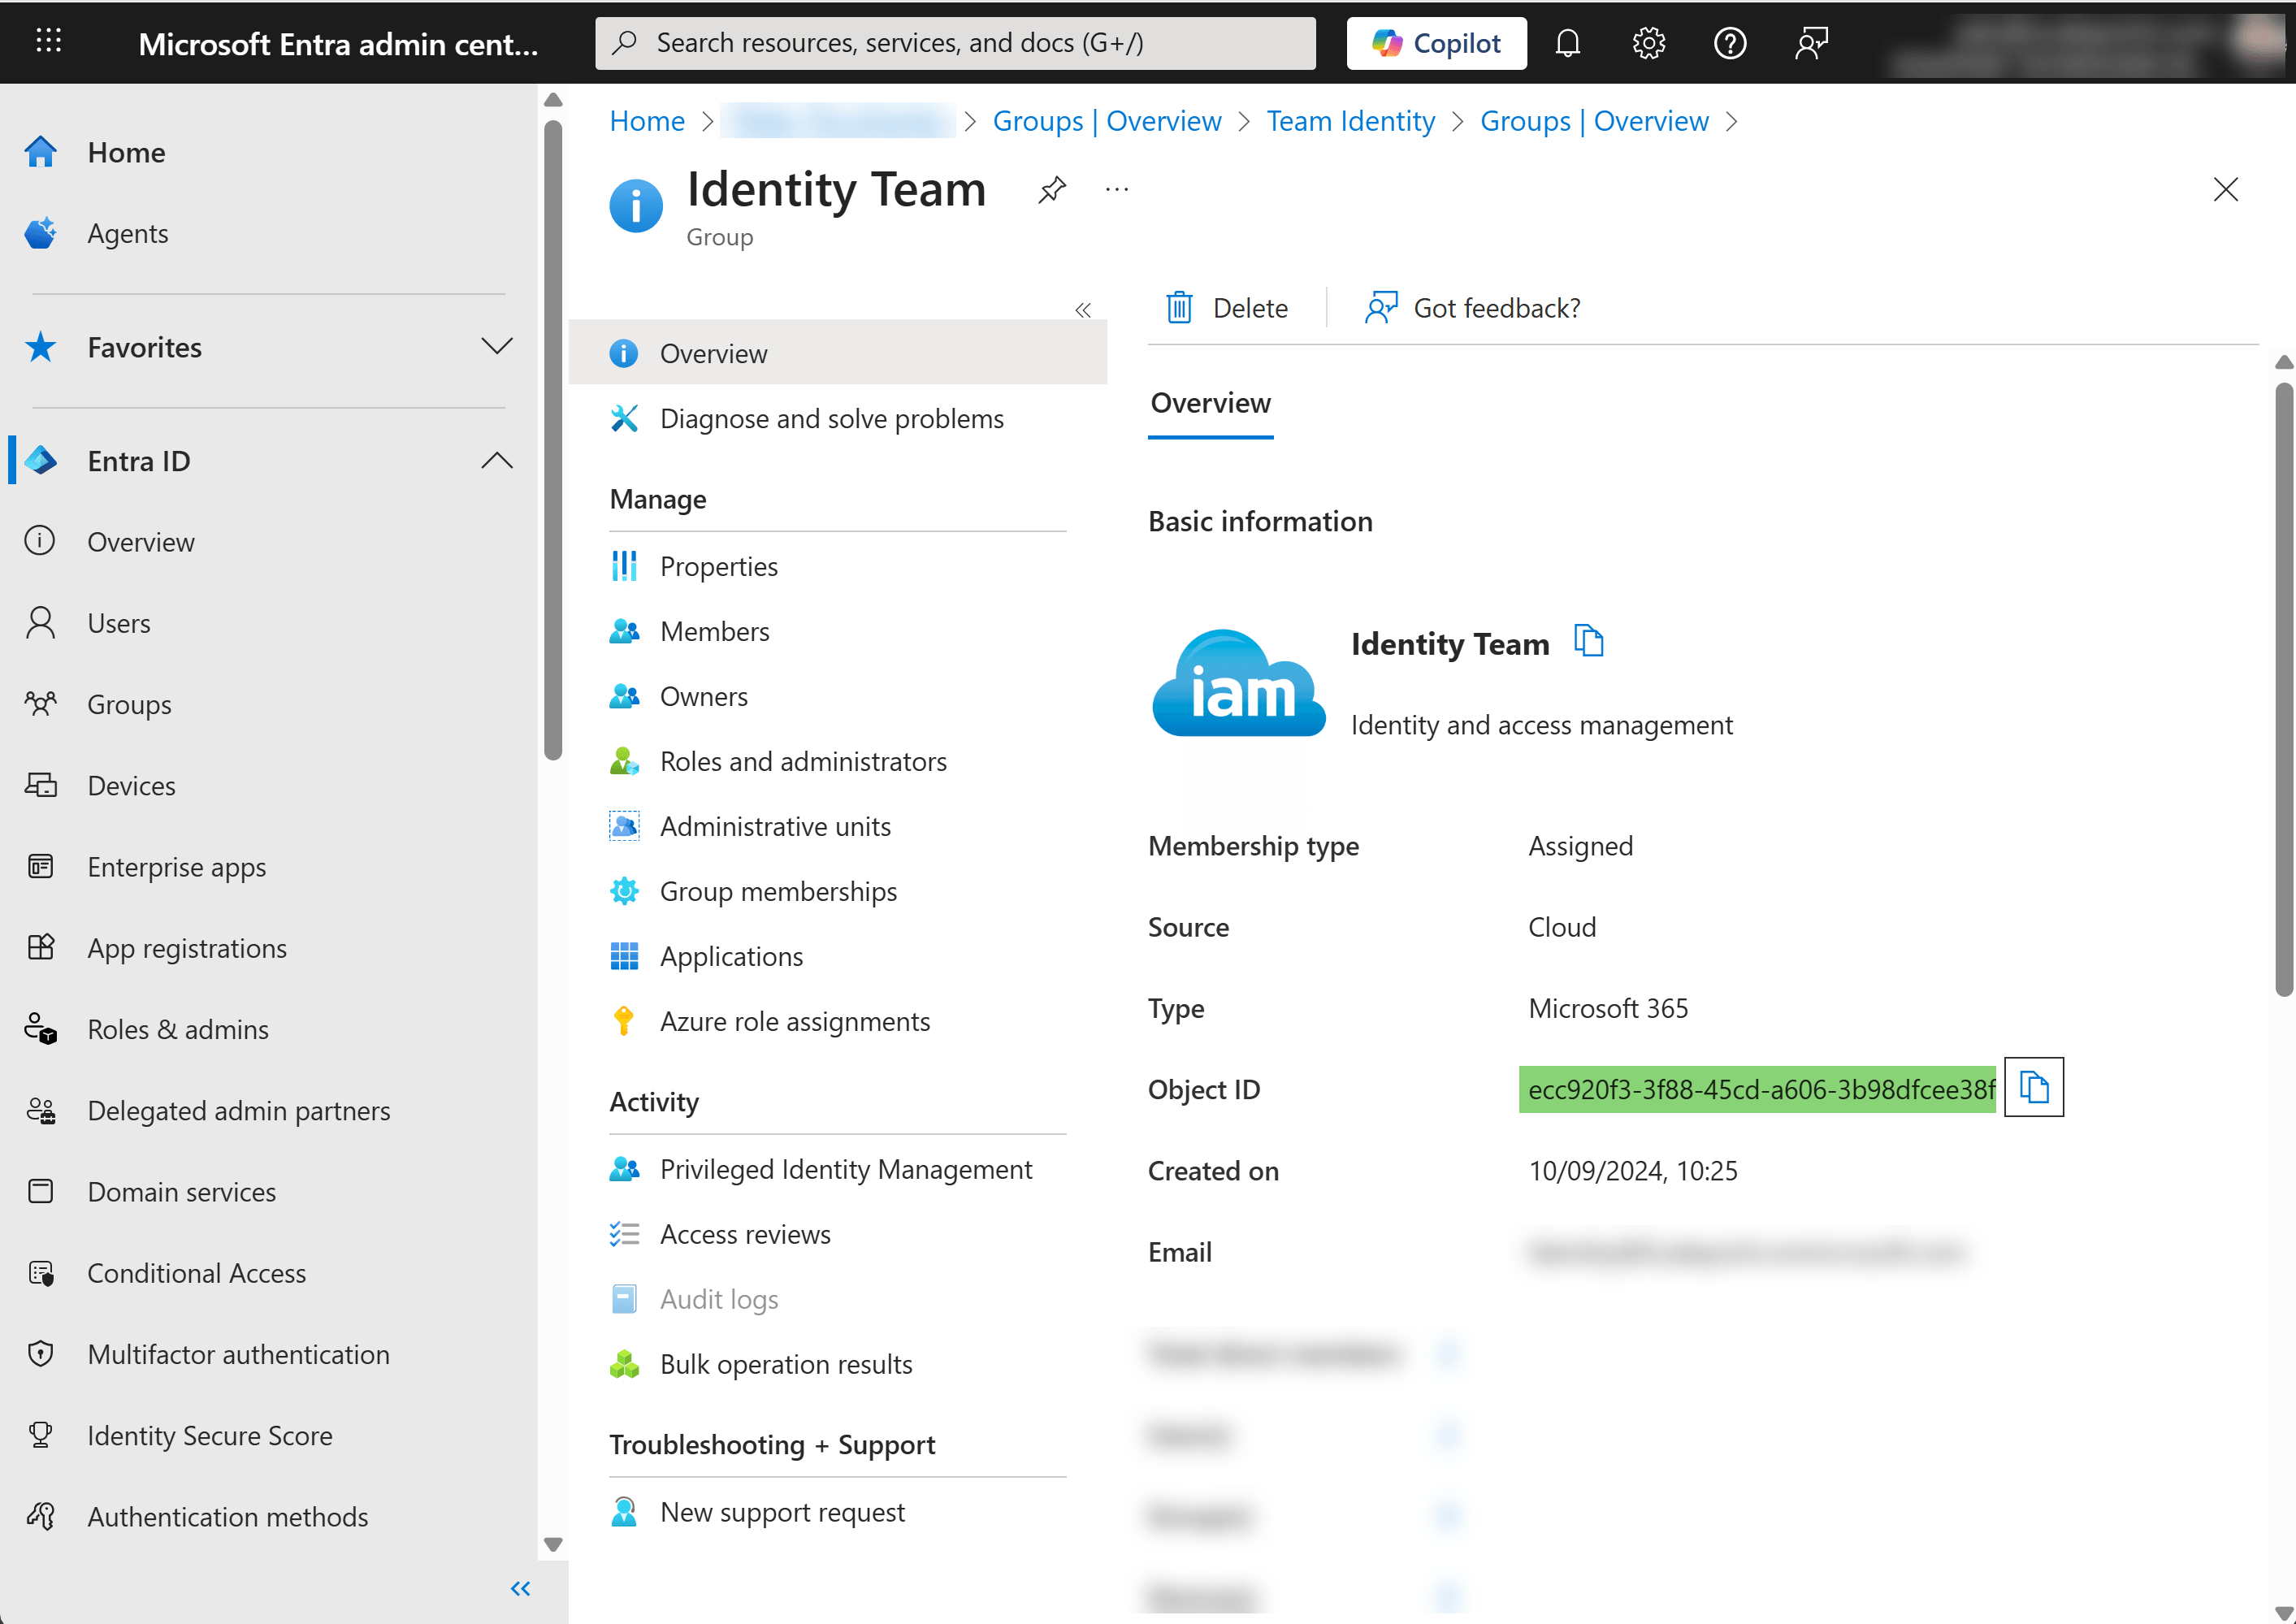
Task: Click the search resources input field
Action: [x=955, y=43]
